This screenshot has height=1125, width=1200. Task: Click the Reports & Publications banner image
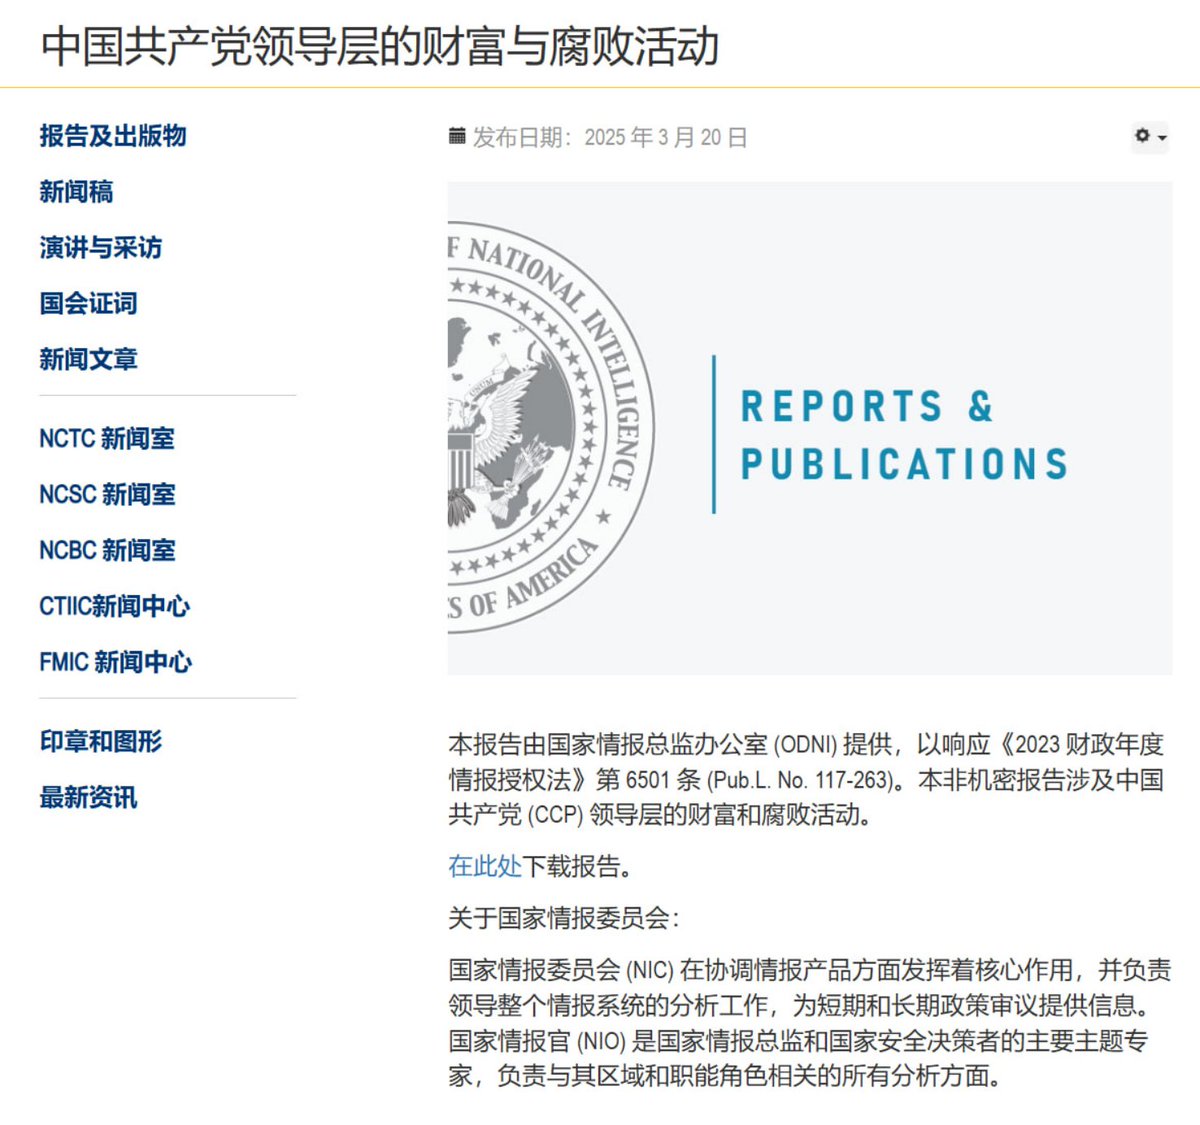[x=810, y=428]
